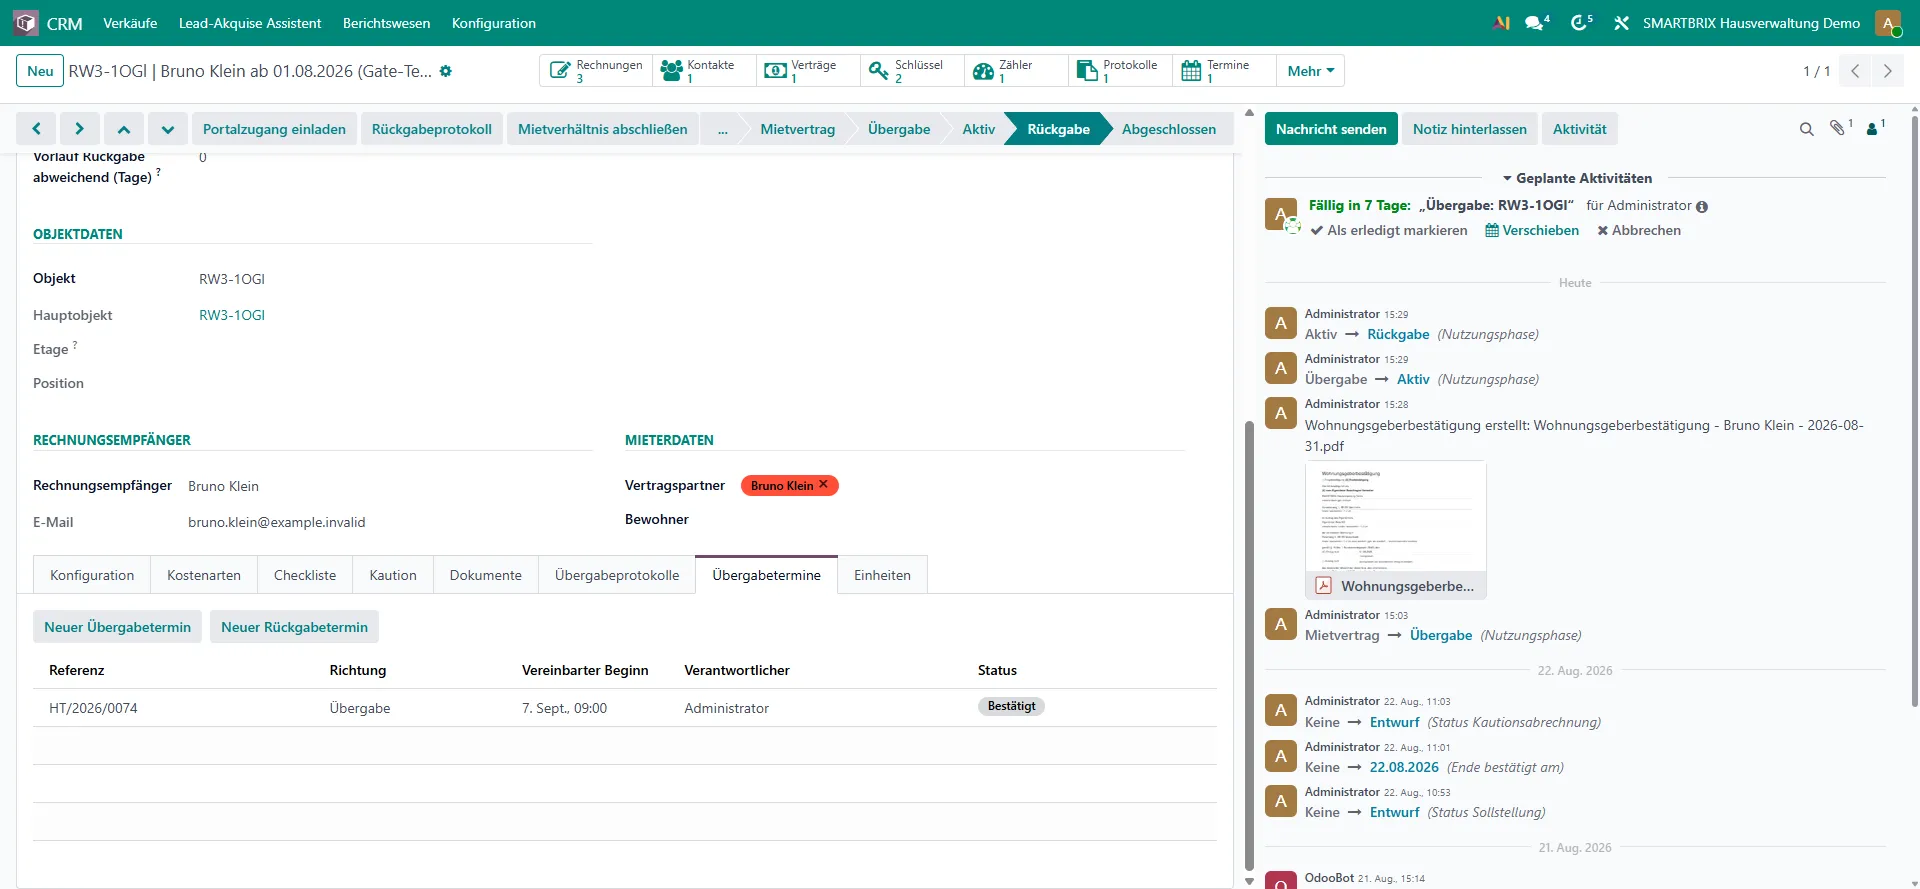Open the Kontakte smart button
The height and width of the screenshot is (889, 1920).
tap(704, 71)
